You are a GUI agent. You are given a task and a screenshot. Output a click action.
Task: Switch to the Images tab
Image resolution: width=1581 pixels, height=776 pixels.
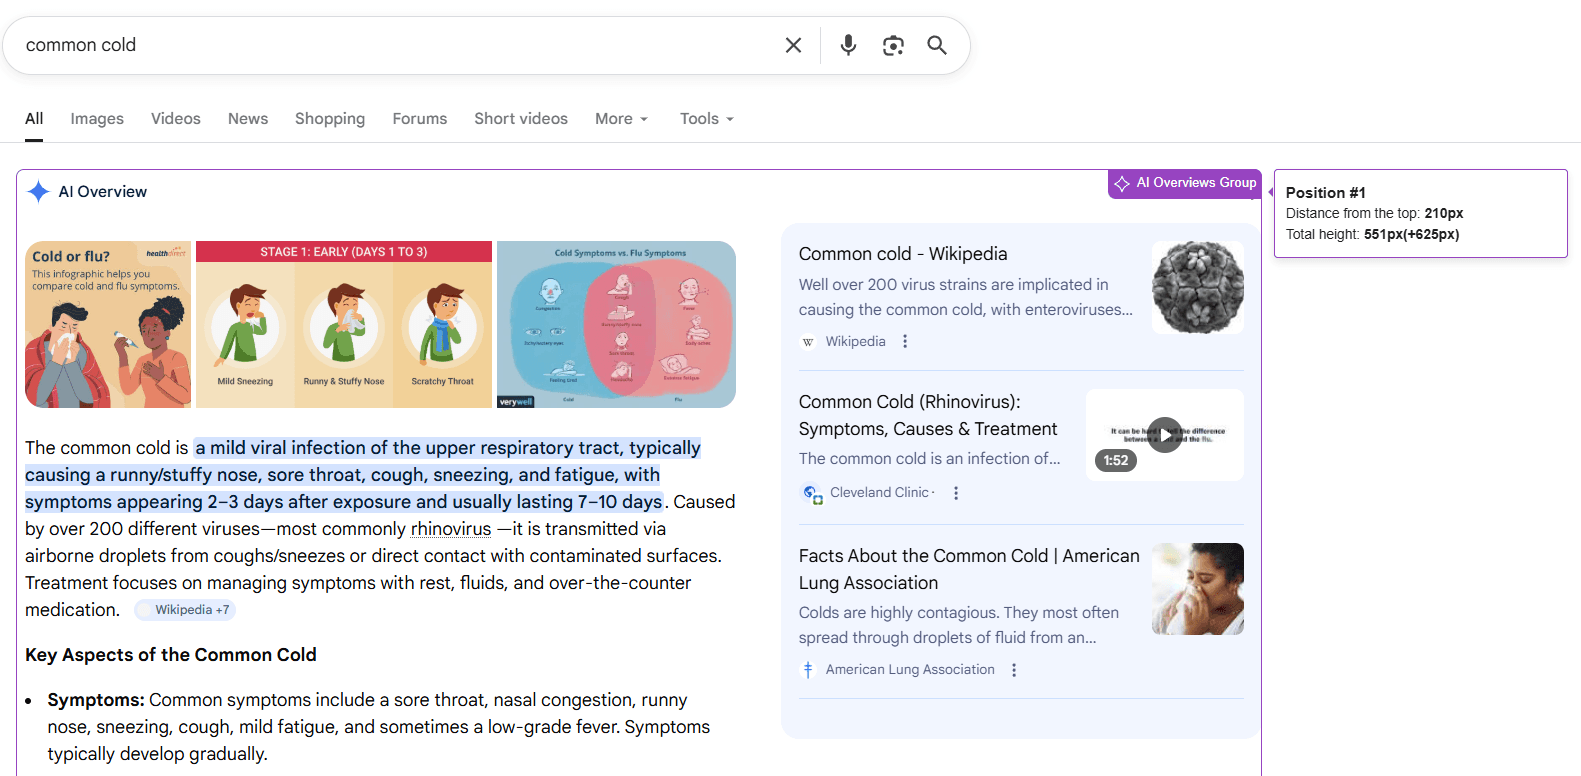click(x=97, y=119)
